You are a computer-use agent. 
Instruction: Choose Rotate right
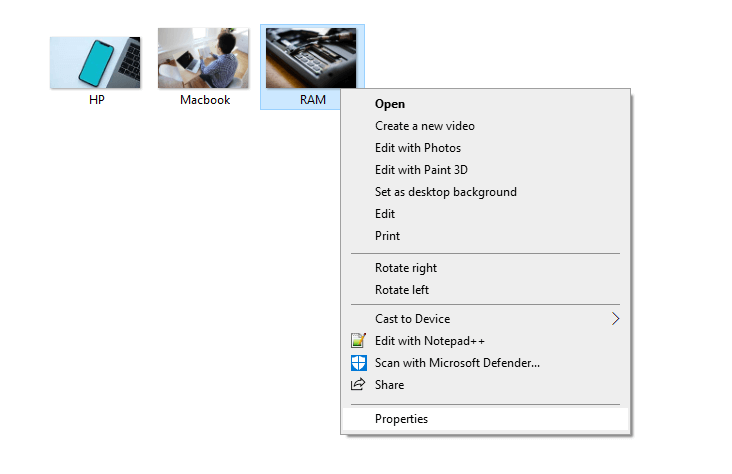(x=486, y=268)
